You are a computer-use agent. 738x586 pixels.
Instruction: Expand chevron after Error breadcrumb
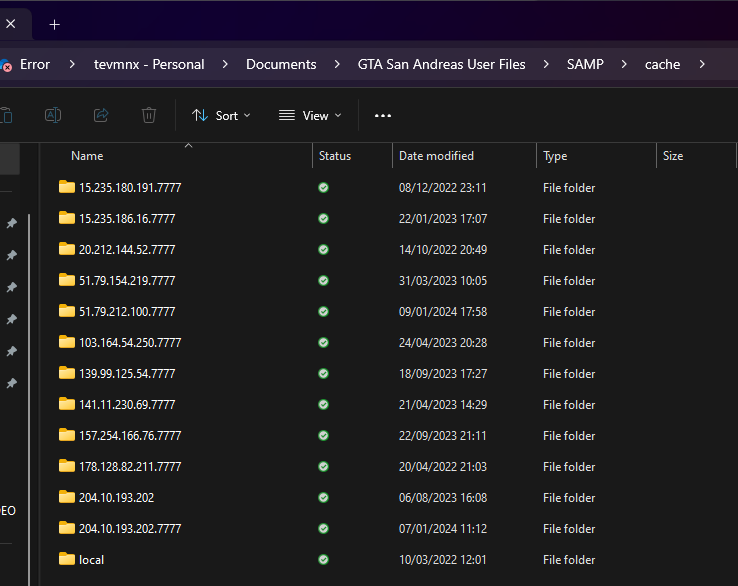pyautogui.click(x=72, y=64)
